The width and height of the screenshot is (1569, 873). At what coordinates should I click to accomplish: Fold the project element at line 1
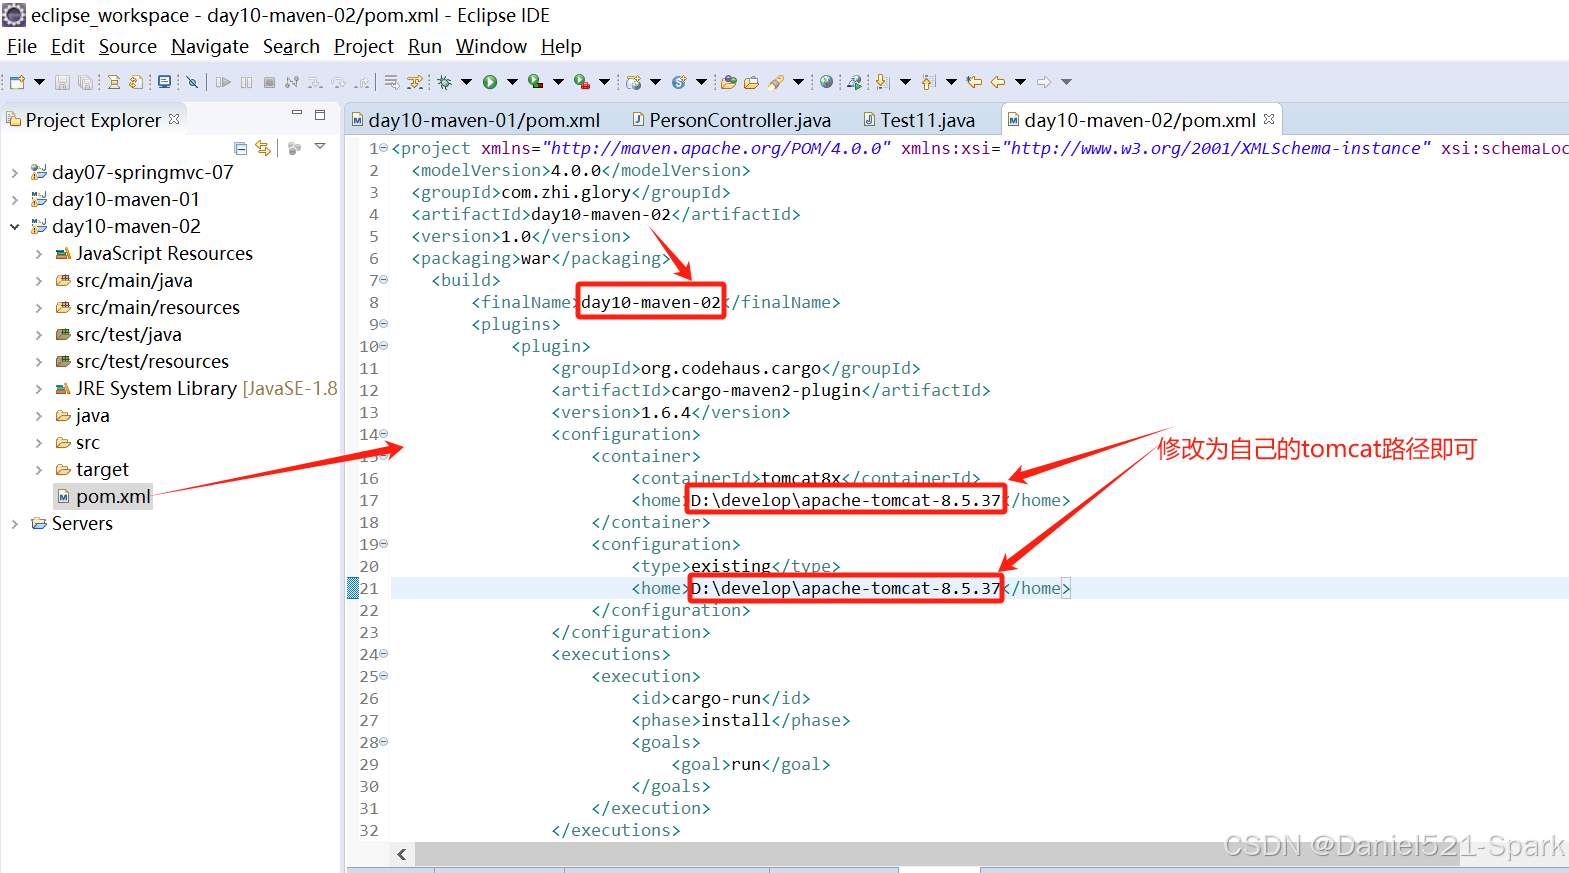coord(384,148)
